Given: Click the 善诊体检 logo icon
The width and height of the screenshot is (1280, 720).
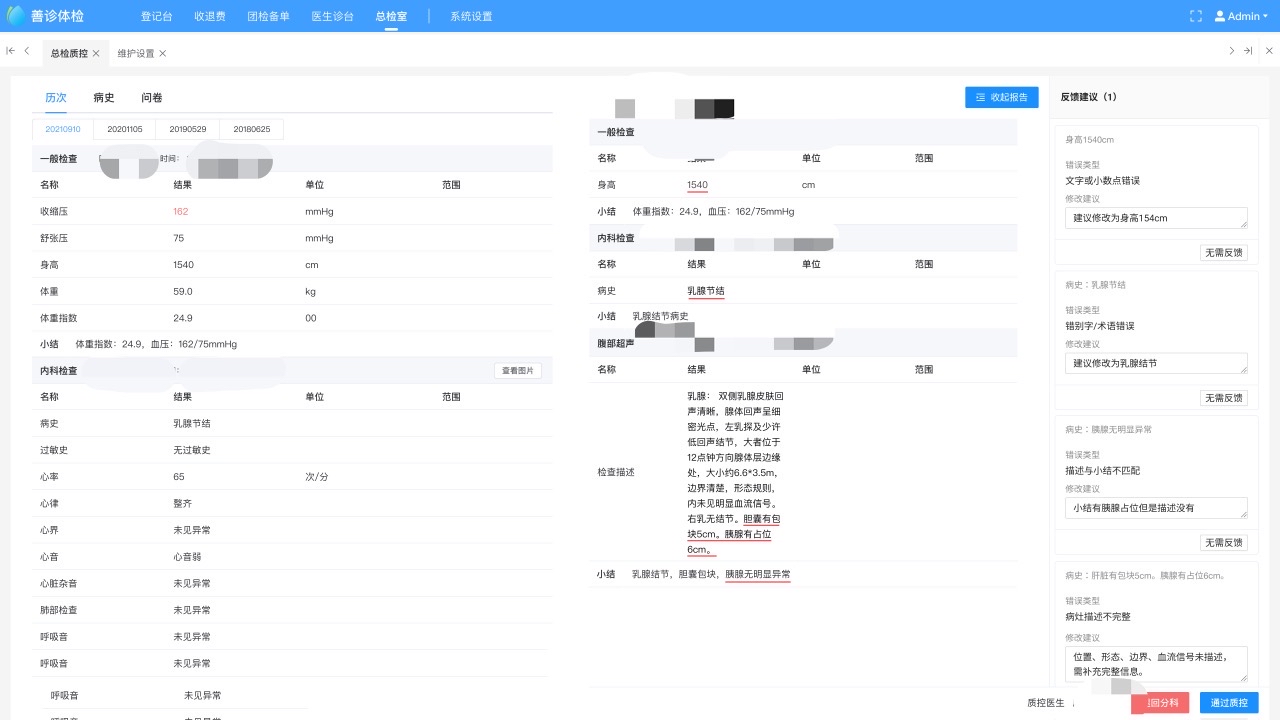Looking at the screenshot, I should tap(15, 16).
